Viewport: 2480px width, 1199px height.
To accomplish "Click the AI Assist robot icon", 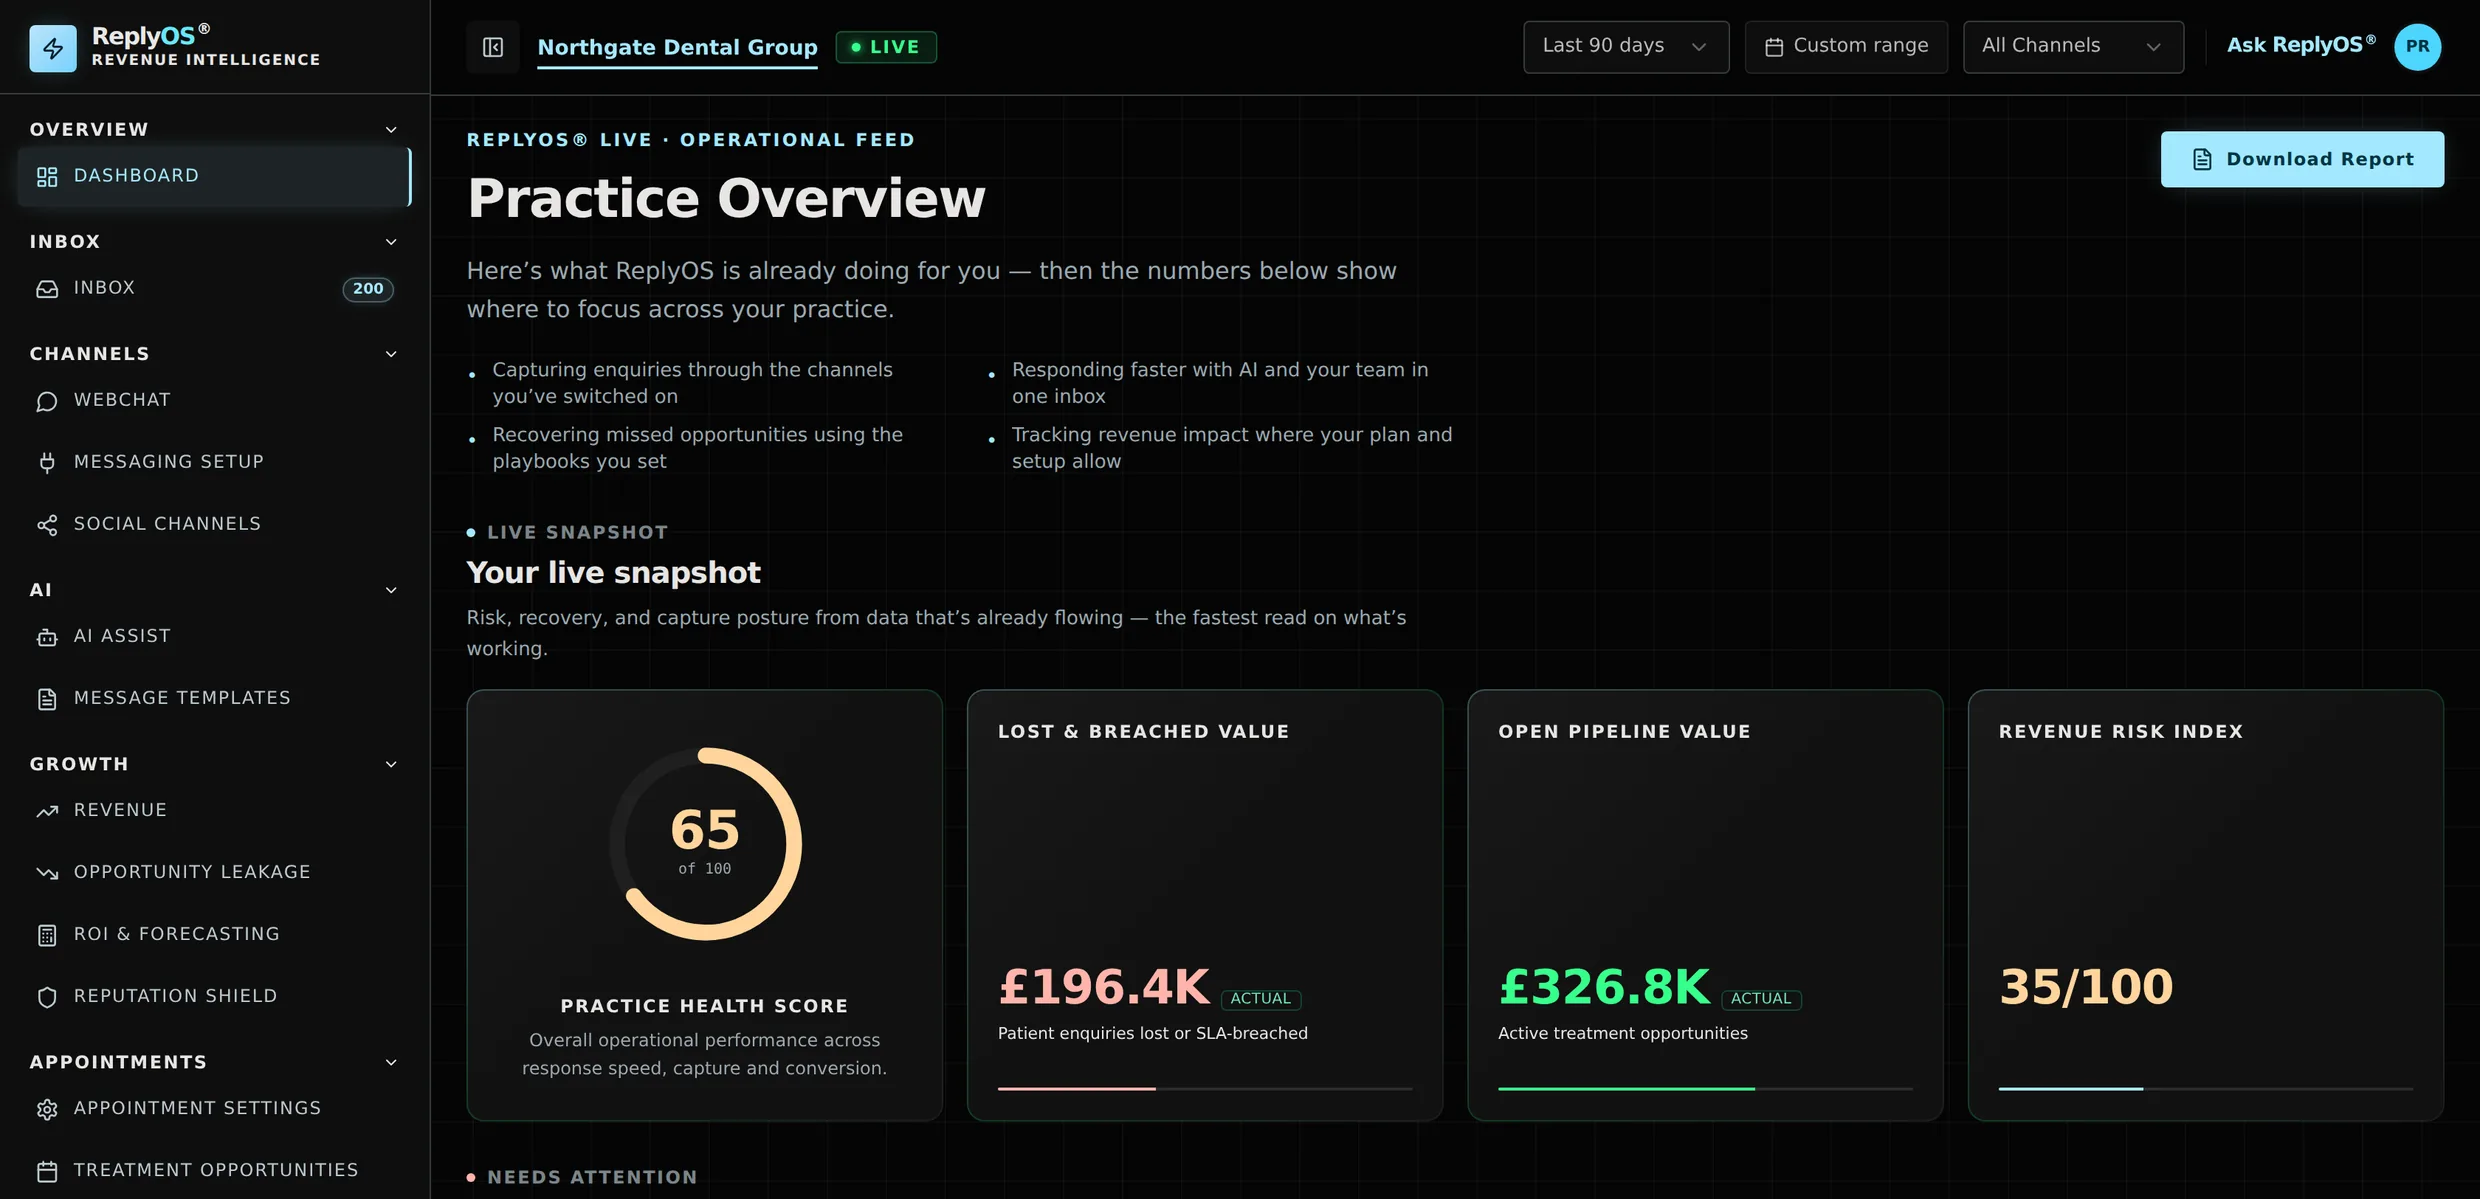I will click(x=47, y=637).
